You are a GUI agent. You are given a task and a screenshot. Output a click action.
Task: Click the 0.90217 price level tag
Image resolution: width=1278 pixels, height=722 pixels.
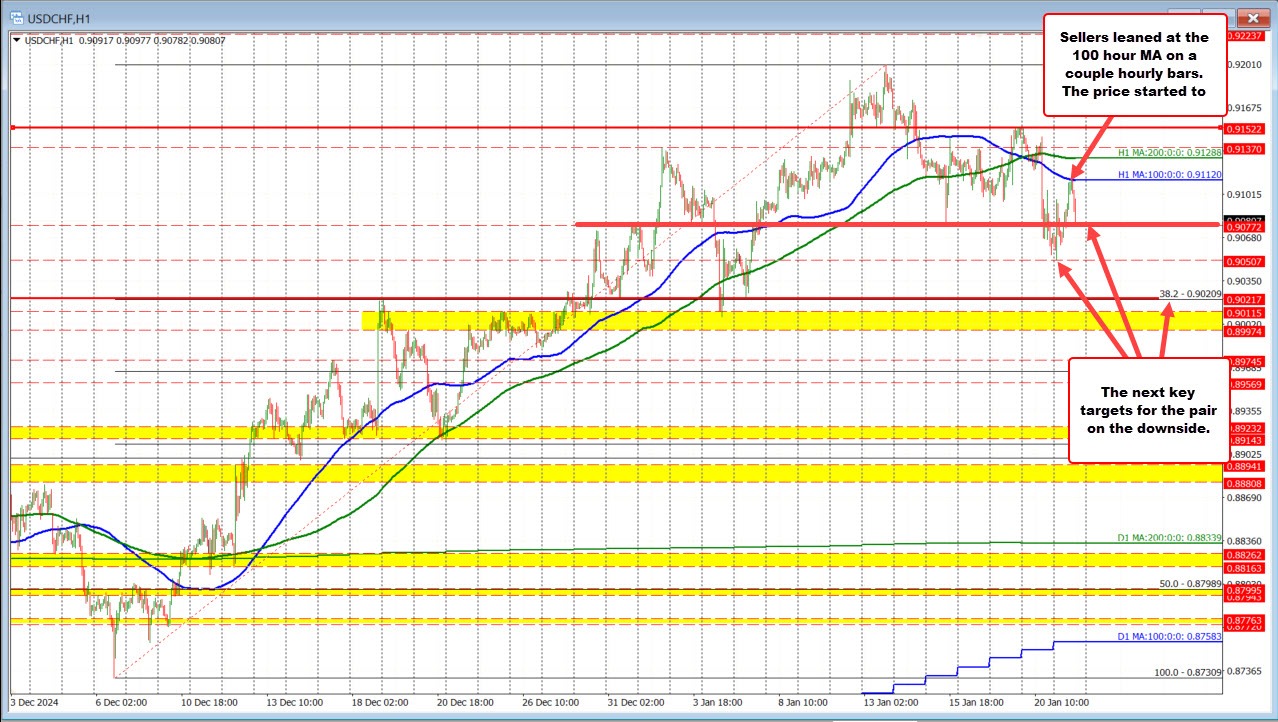click(1244, 299)
